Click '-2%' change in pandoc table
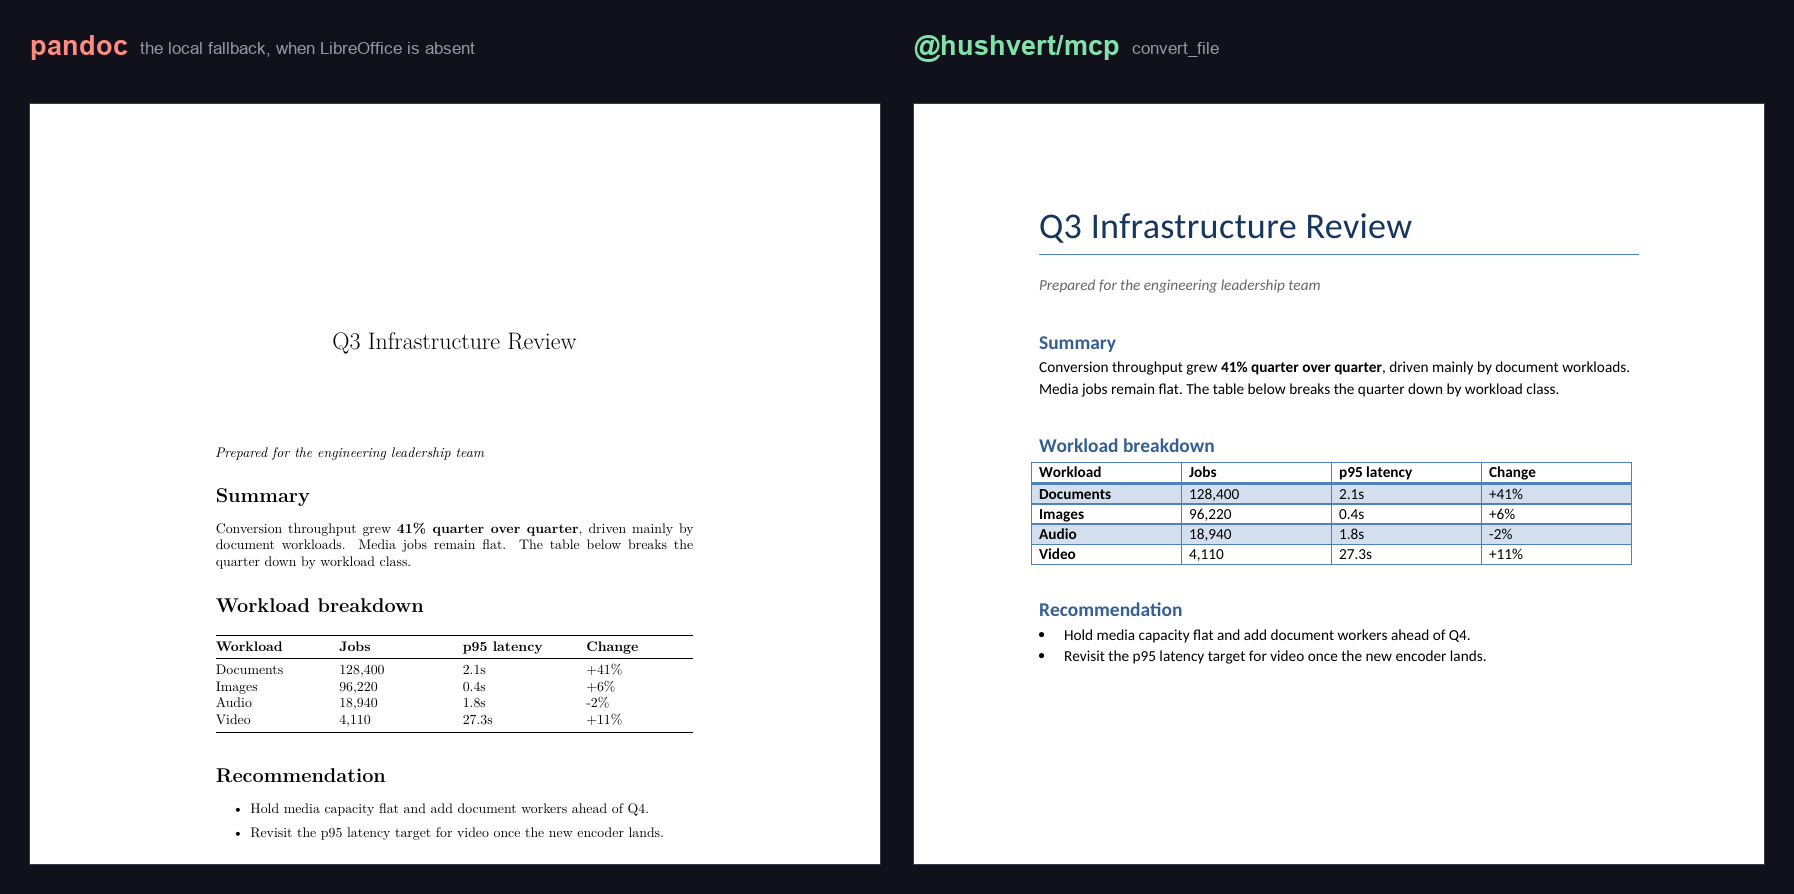 (597, 703)
